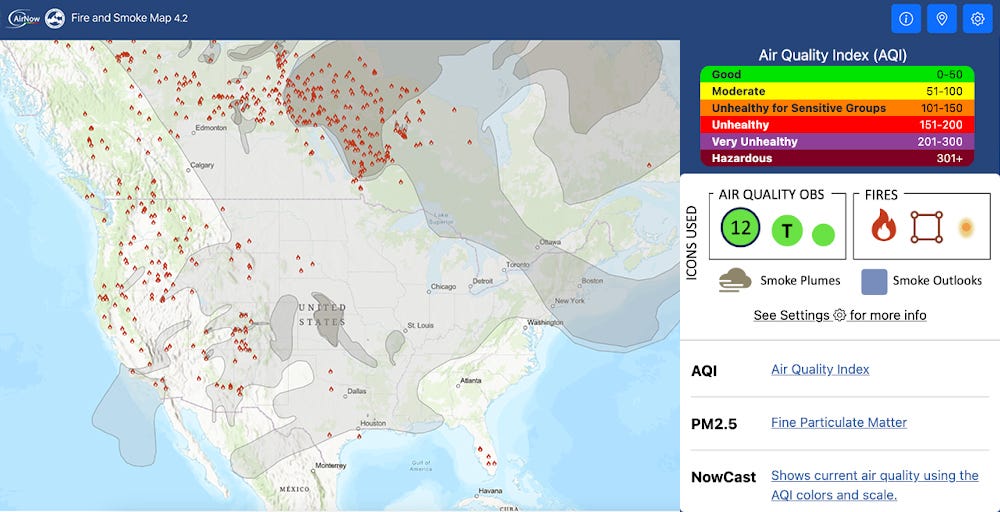
Task: Click the fire and smoke logo circle
Action: click(x=55, y=18)
